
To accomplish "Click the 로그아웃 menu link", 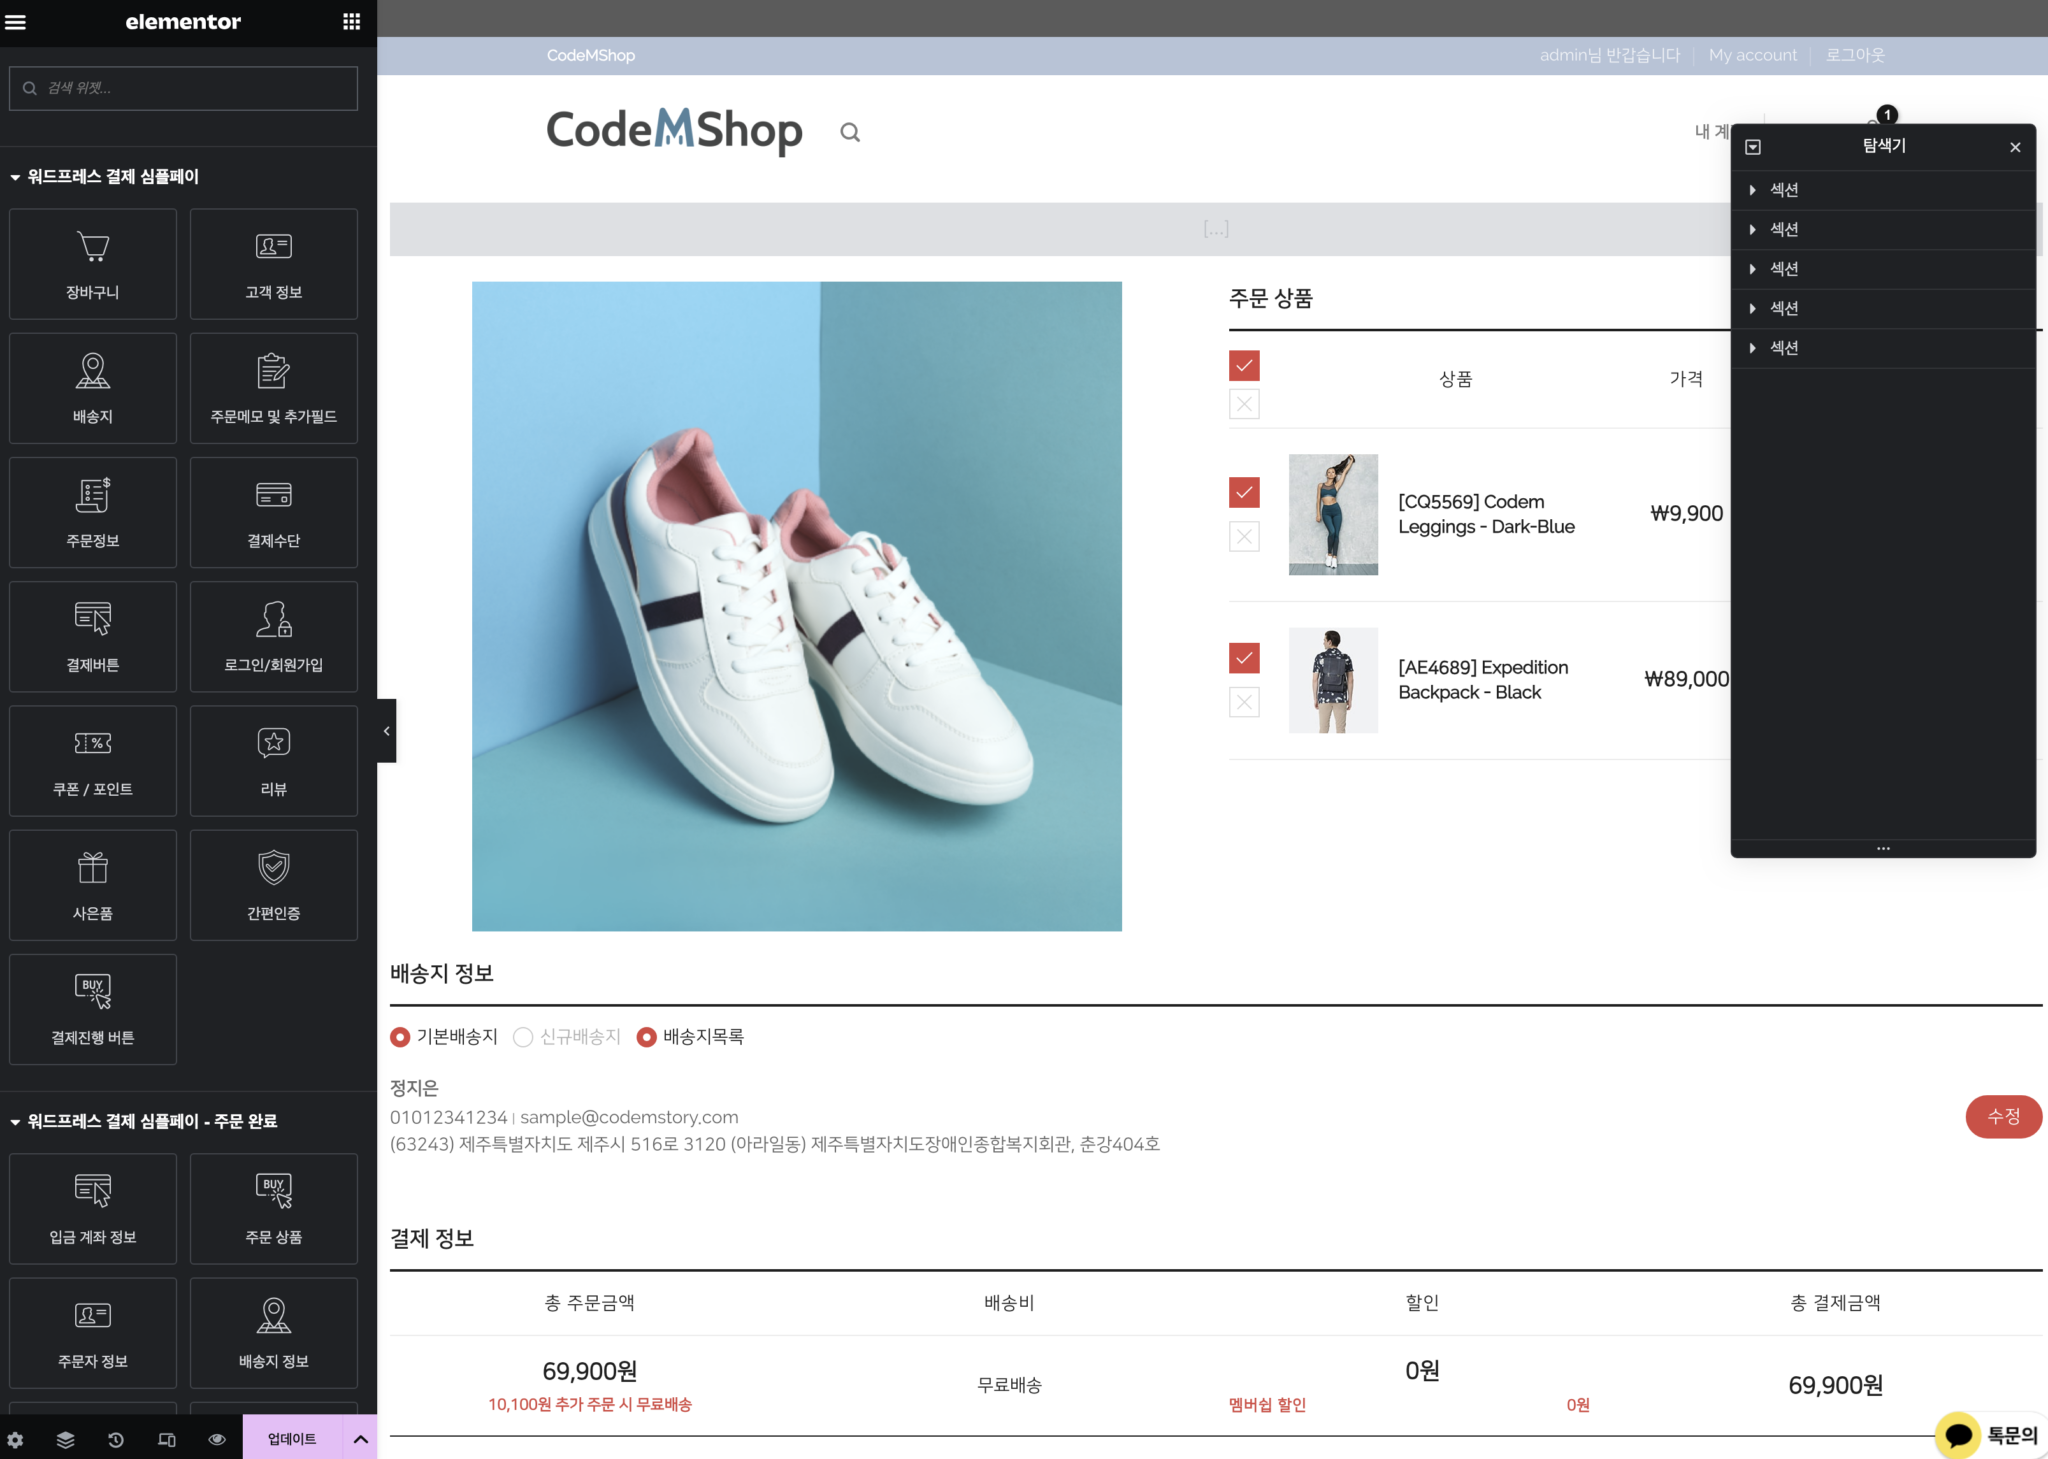I will (1854, 55).
